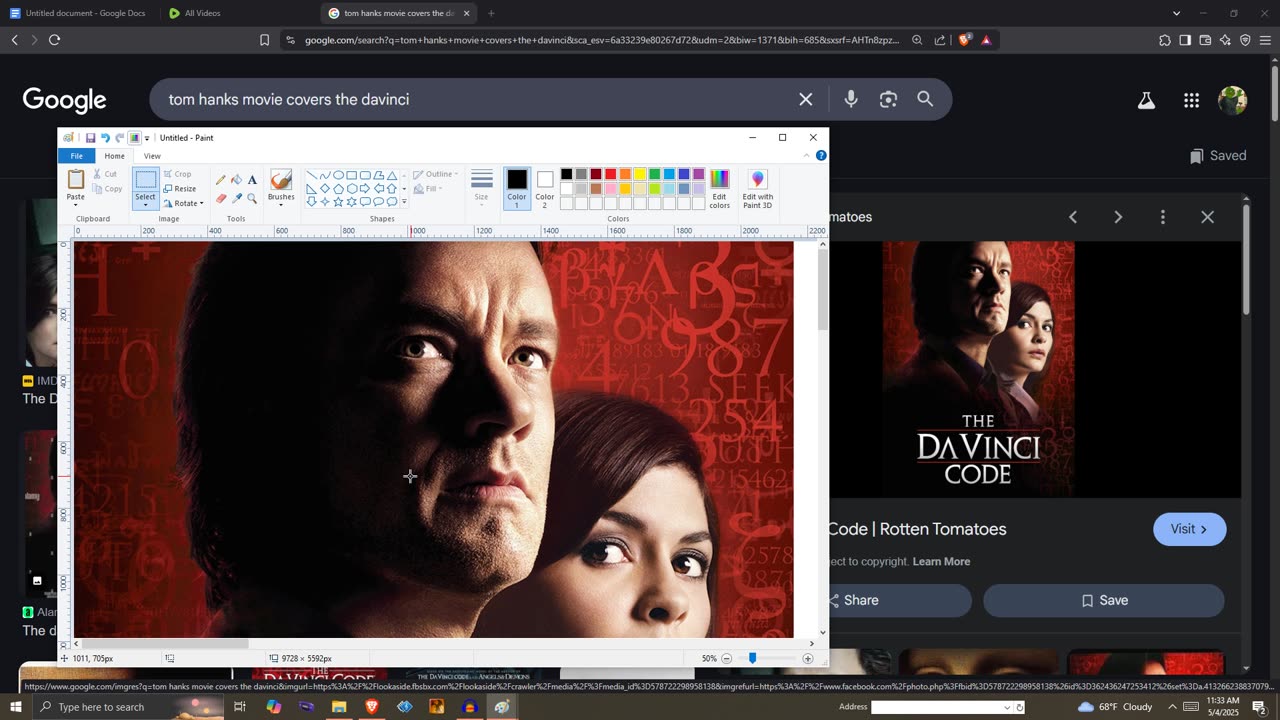Click Color 1 foreground selector
Screen dimensions: 1280x720
pyautogui.click(x=517, y=188)
